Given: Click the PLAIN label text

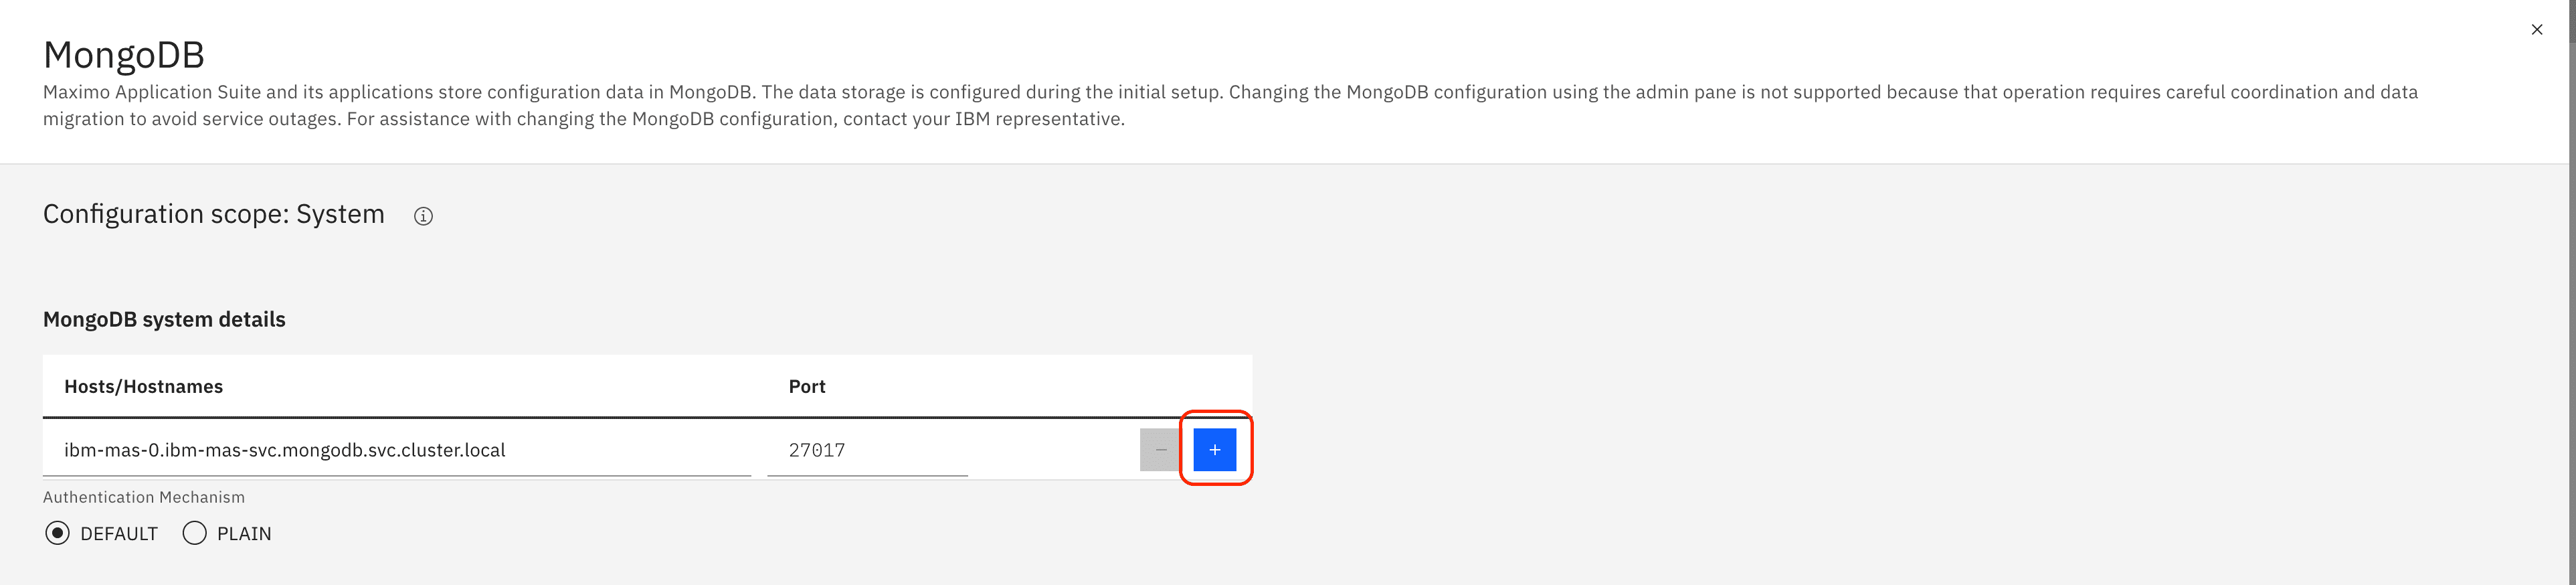Looking at the screenshot, I should (244, 534).
